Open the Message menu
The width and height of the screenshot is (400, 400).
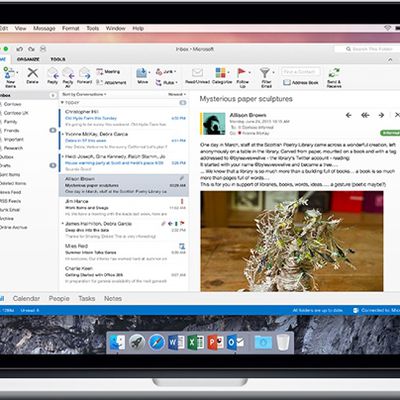(x=44, y=28)
